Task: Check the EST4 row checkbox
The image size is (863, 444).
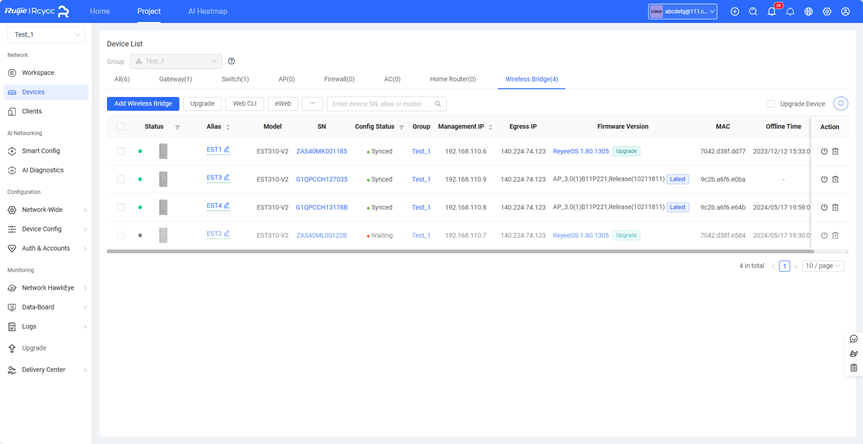Action: (x=121, y=207)
